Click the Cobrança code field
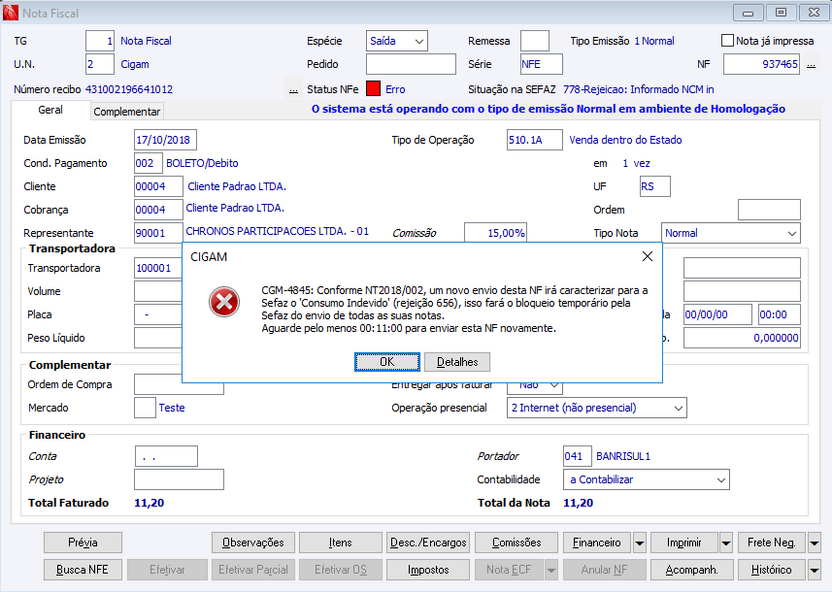The image size is (832, 592). [x=158, y=210]
